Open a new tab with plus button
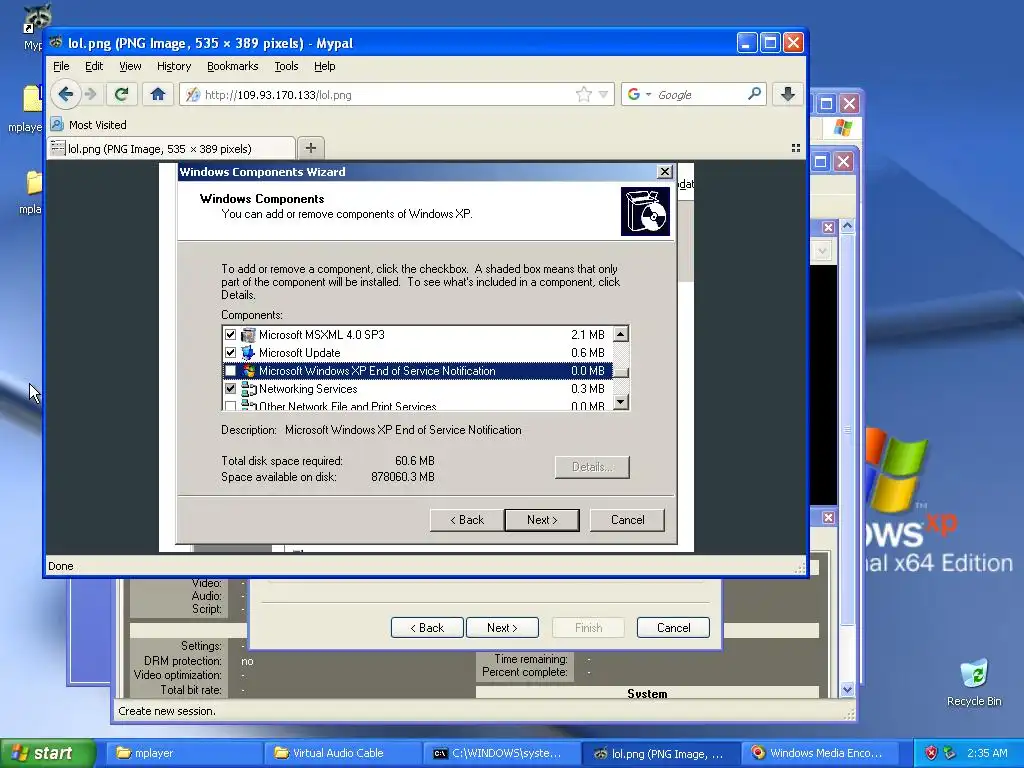This screenshot has height=768, width=1024. (x=311, y=148)
